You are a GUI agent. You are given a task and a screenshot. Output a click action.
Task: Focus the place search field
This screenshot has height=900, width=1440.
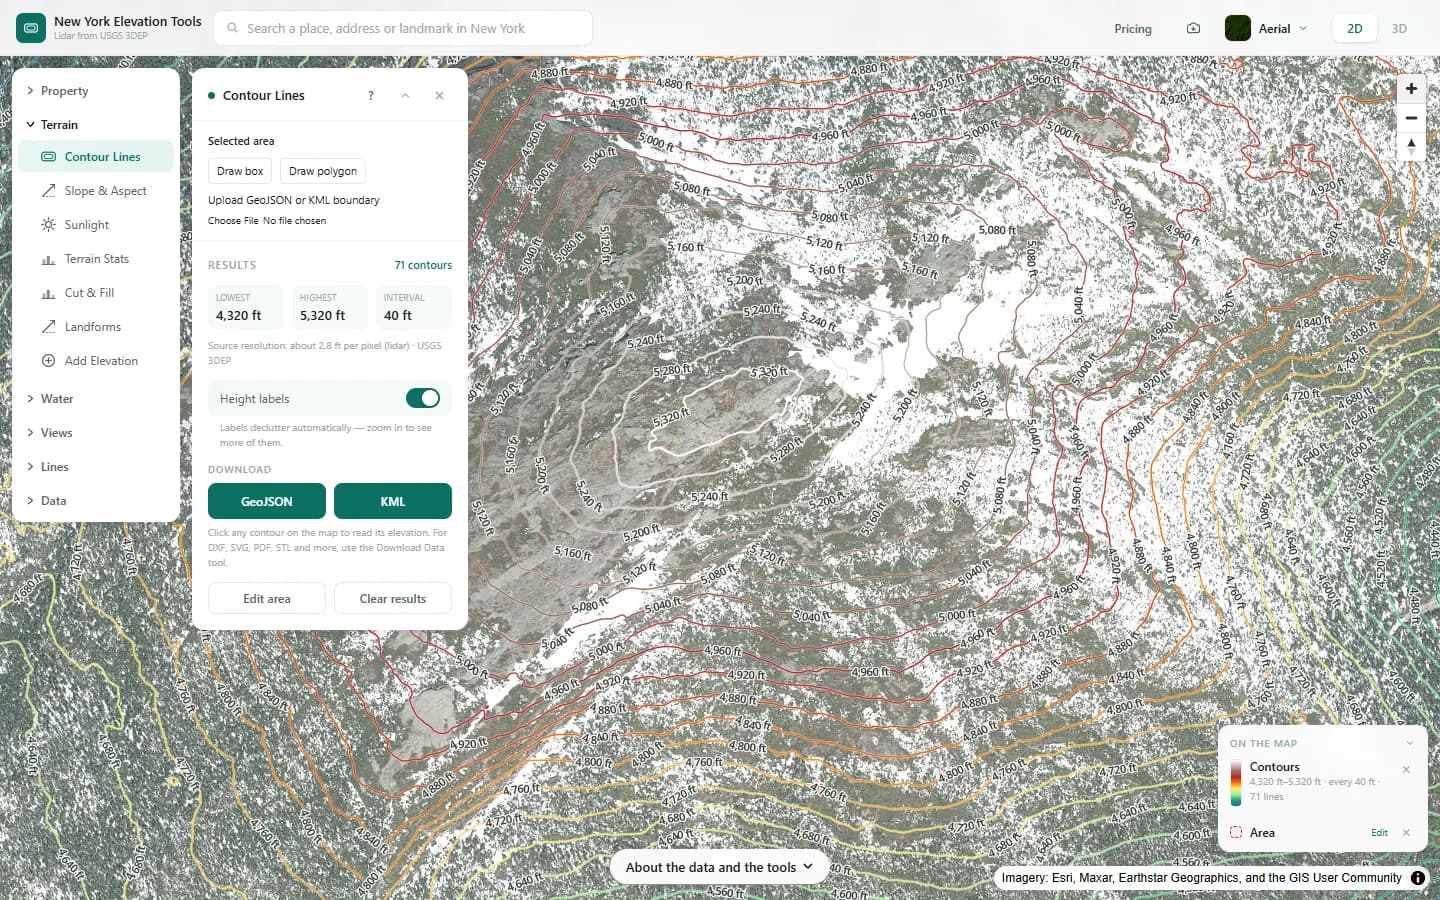pyautogui.click(x=403, y=28)
